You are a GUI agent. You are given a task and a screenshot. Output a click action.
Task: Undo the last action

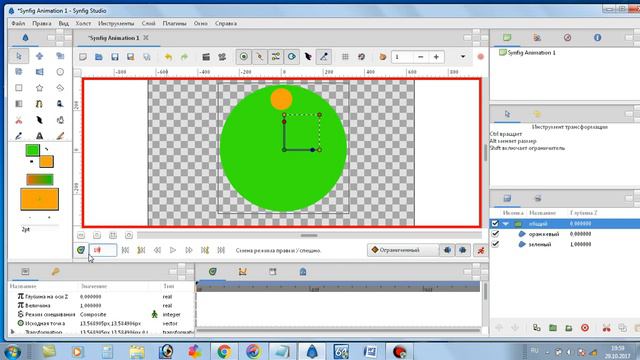tap(168, 57)
